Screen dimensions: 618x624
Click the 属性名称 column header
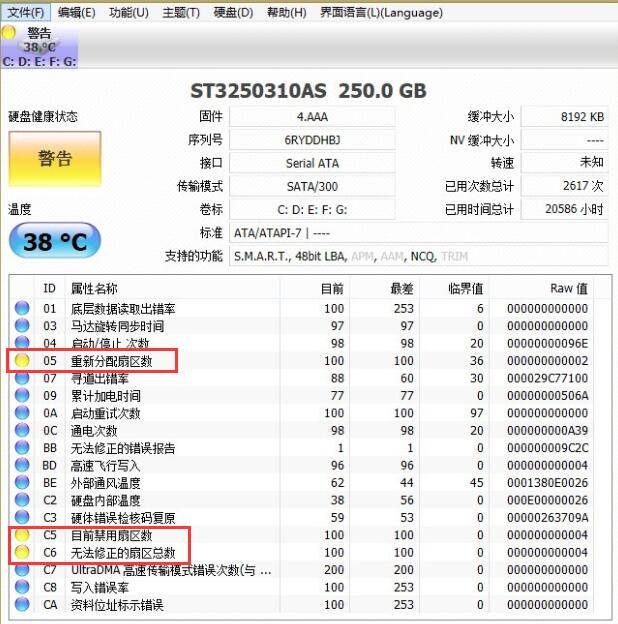coord(99,288)
